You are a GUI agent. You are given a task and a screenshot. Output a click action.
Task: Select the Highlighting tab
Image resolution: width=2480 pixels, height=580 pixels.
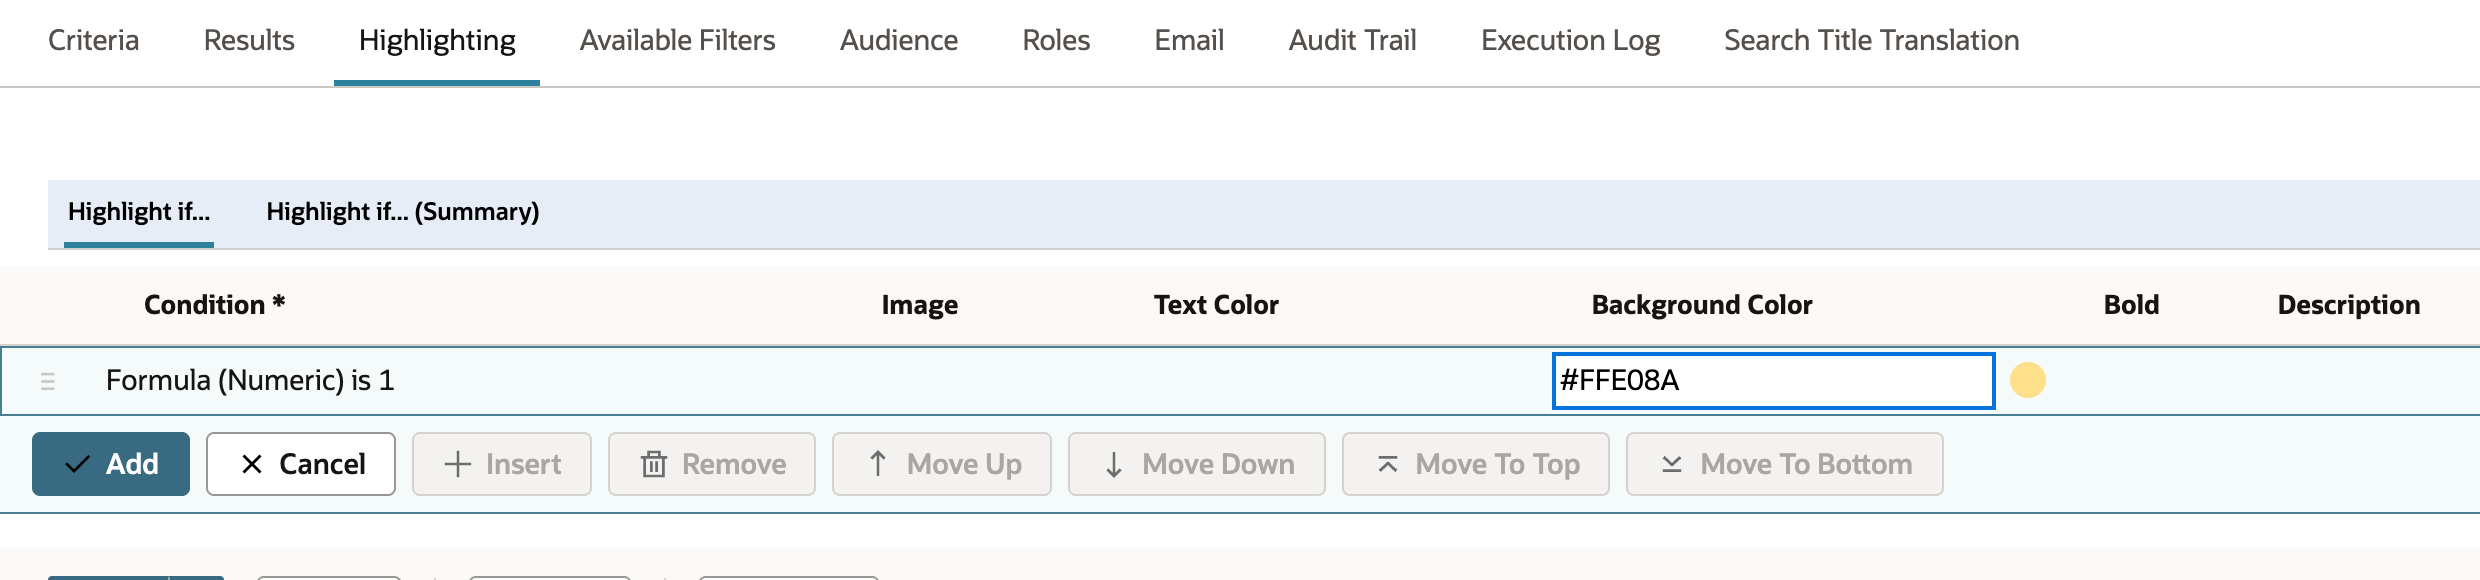pyautogui.click(x=437, y=40)
